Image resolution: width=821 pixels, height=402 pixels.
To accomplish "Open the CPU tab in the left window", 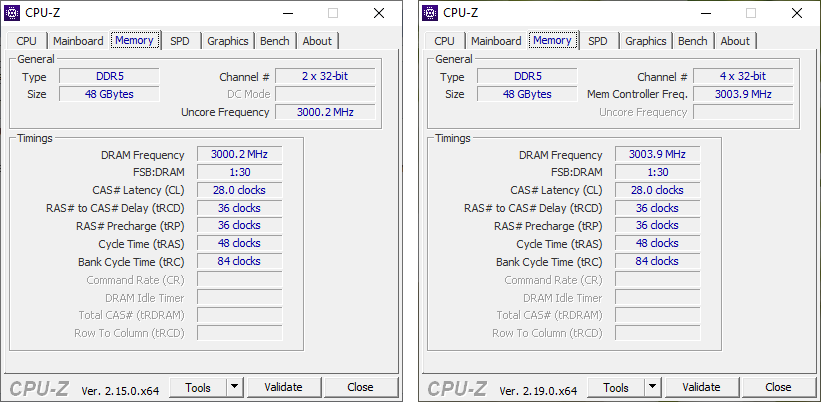I will tap(27, 41).
